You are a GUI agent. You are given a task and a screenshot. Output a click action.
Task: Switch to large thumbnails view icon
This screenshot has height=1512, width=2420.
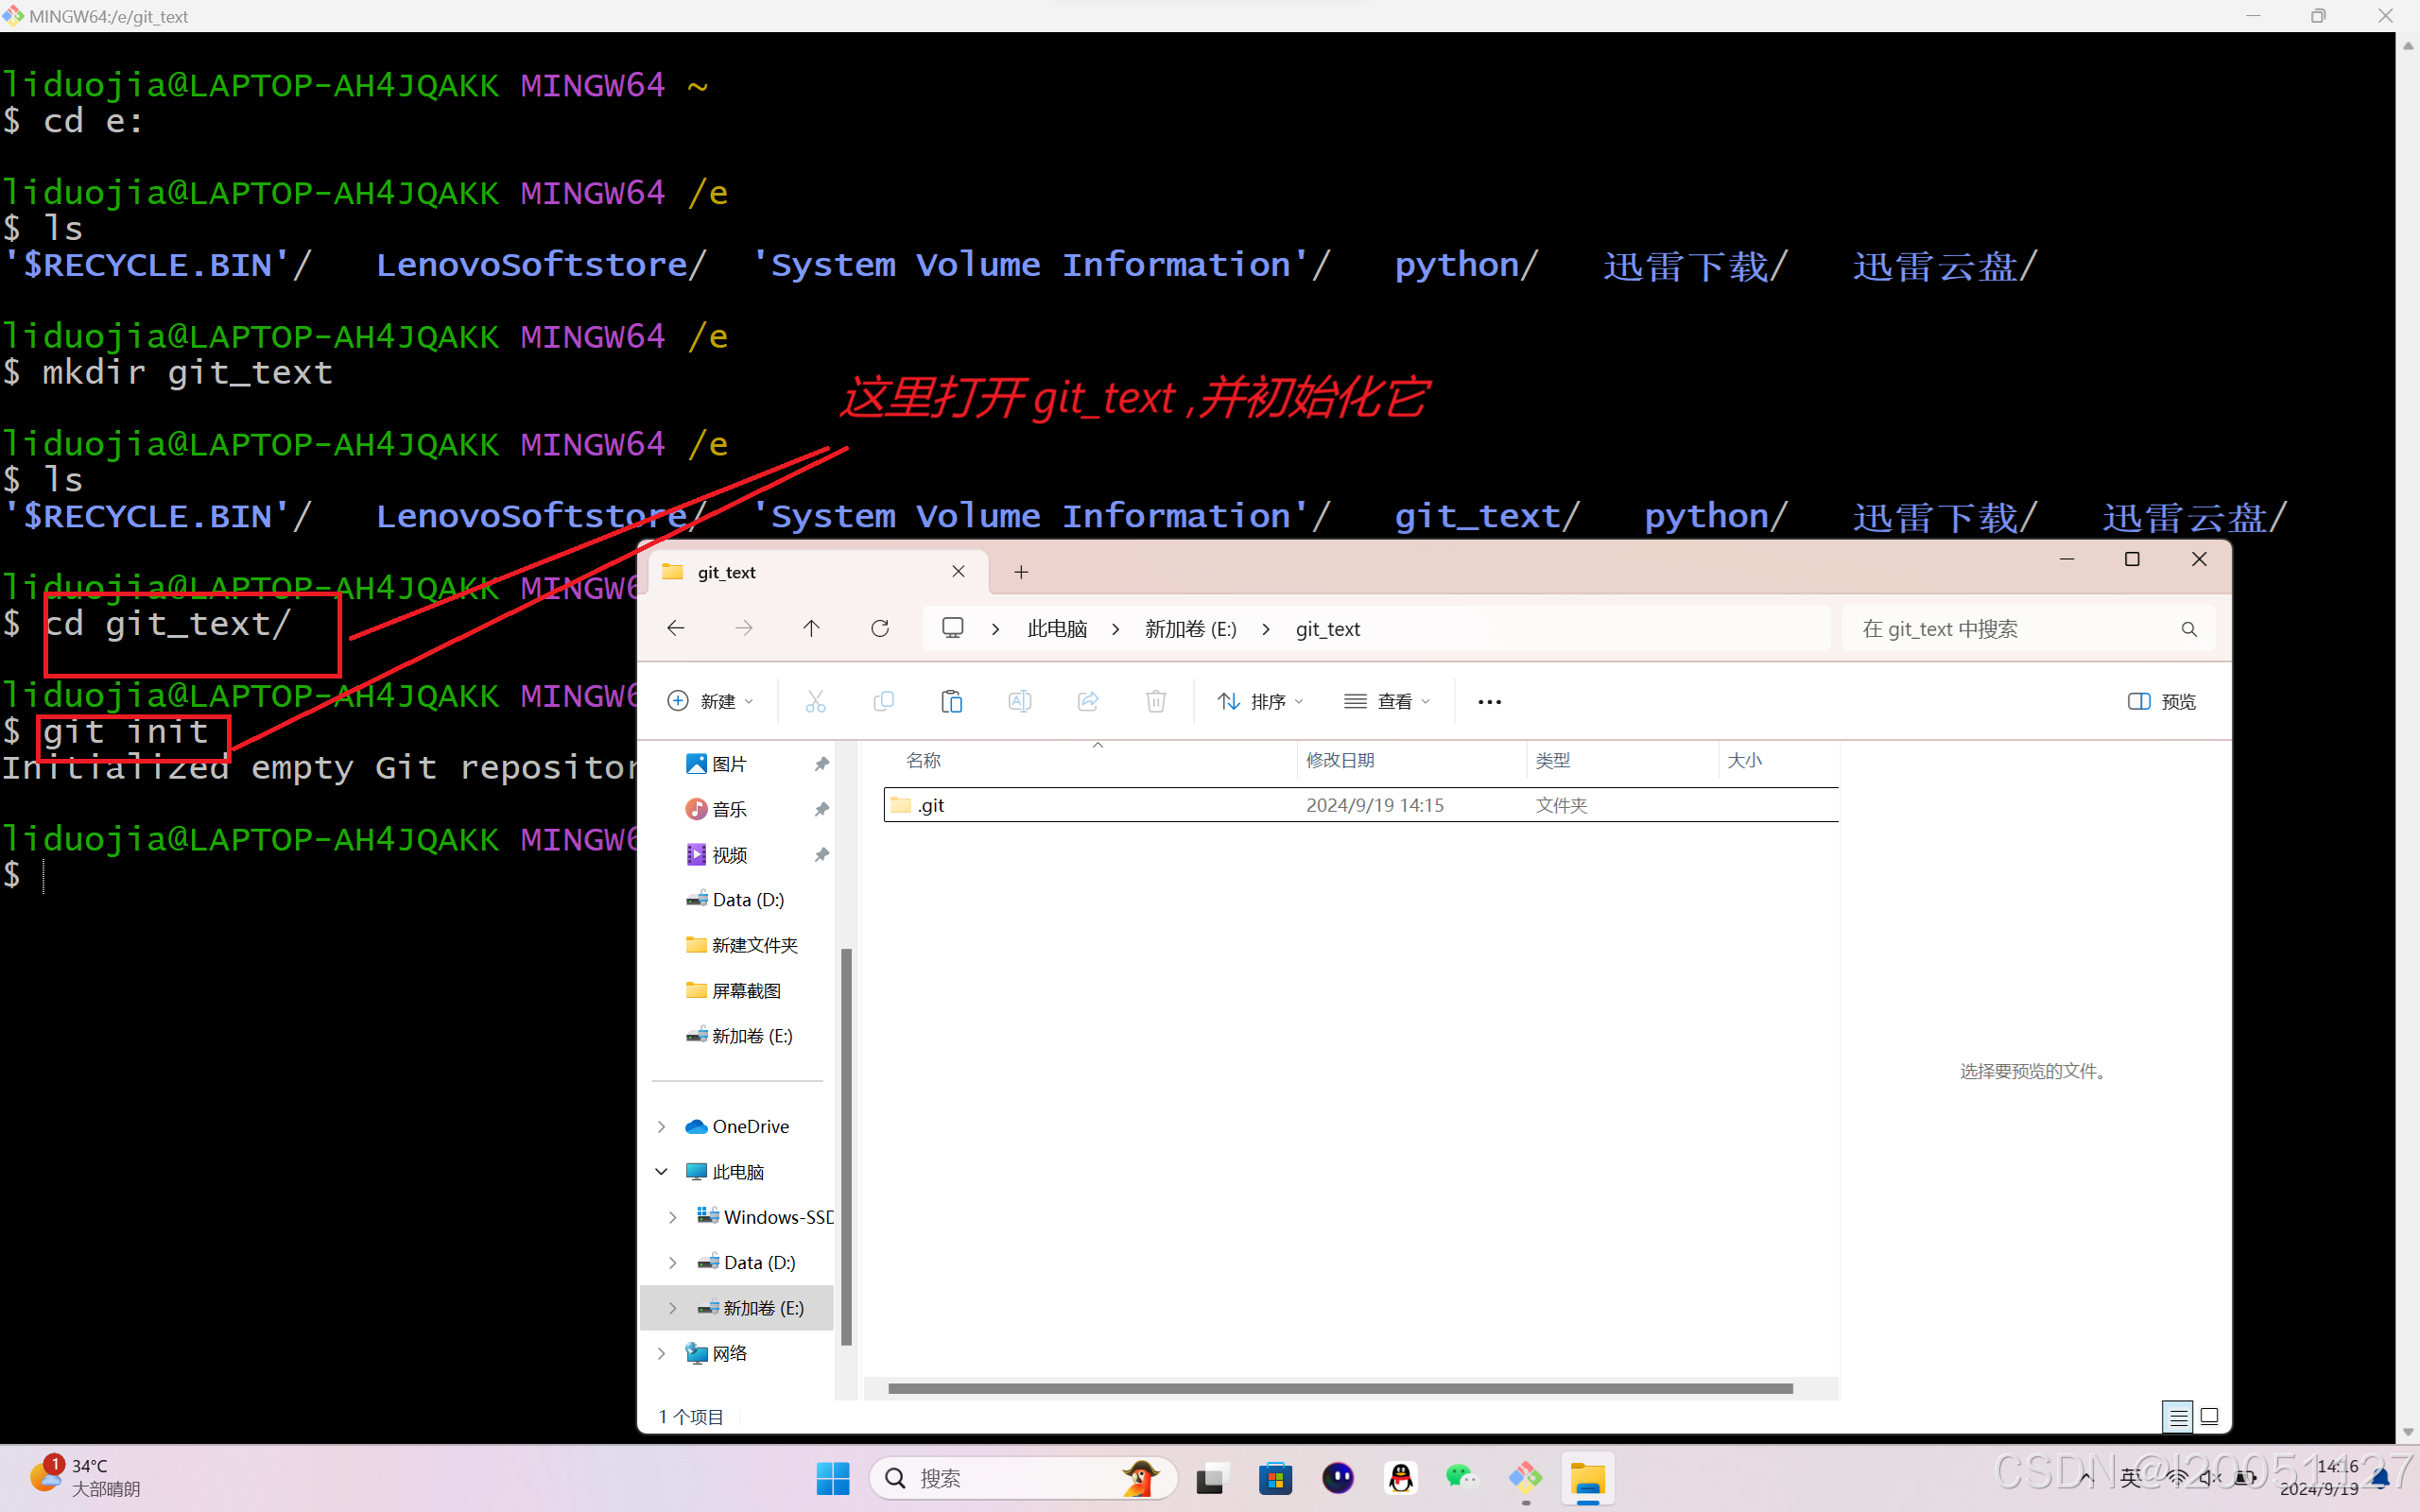(x=2210, y=1416)
